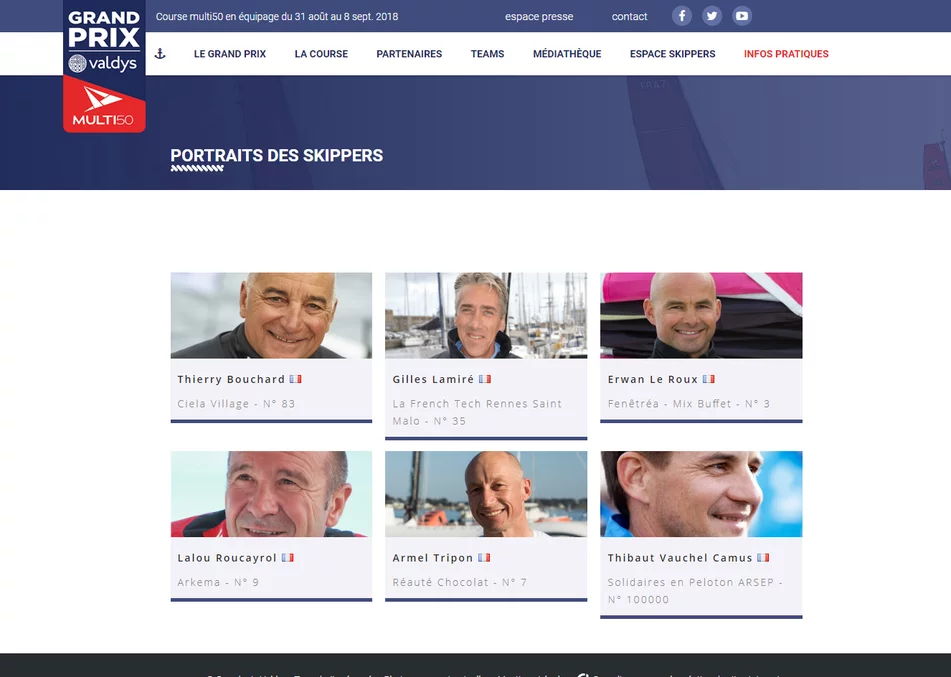Screen dimensions: 951x677
Task: Click the anchor home icon
Action: click(160, 54)
